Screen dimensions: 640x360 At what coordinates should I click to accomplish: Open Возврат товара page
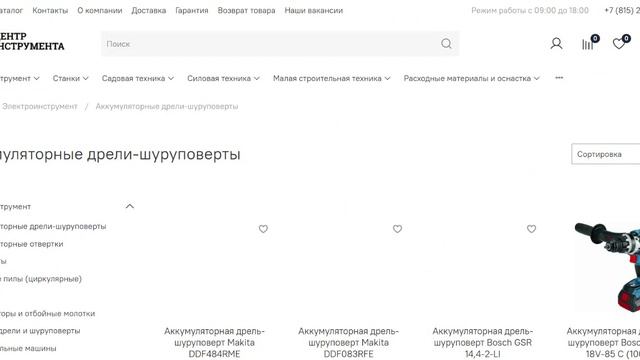click(246, 11)
